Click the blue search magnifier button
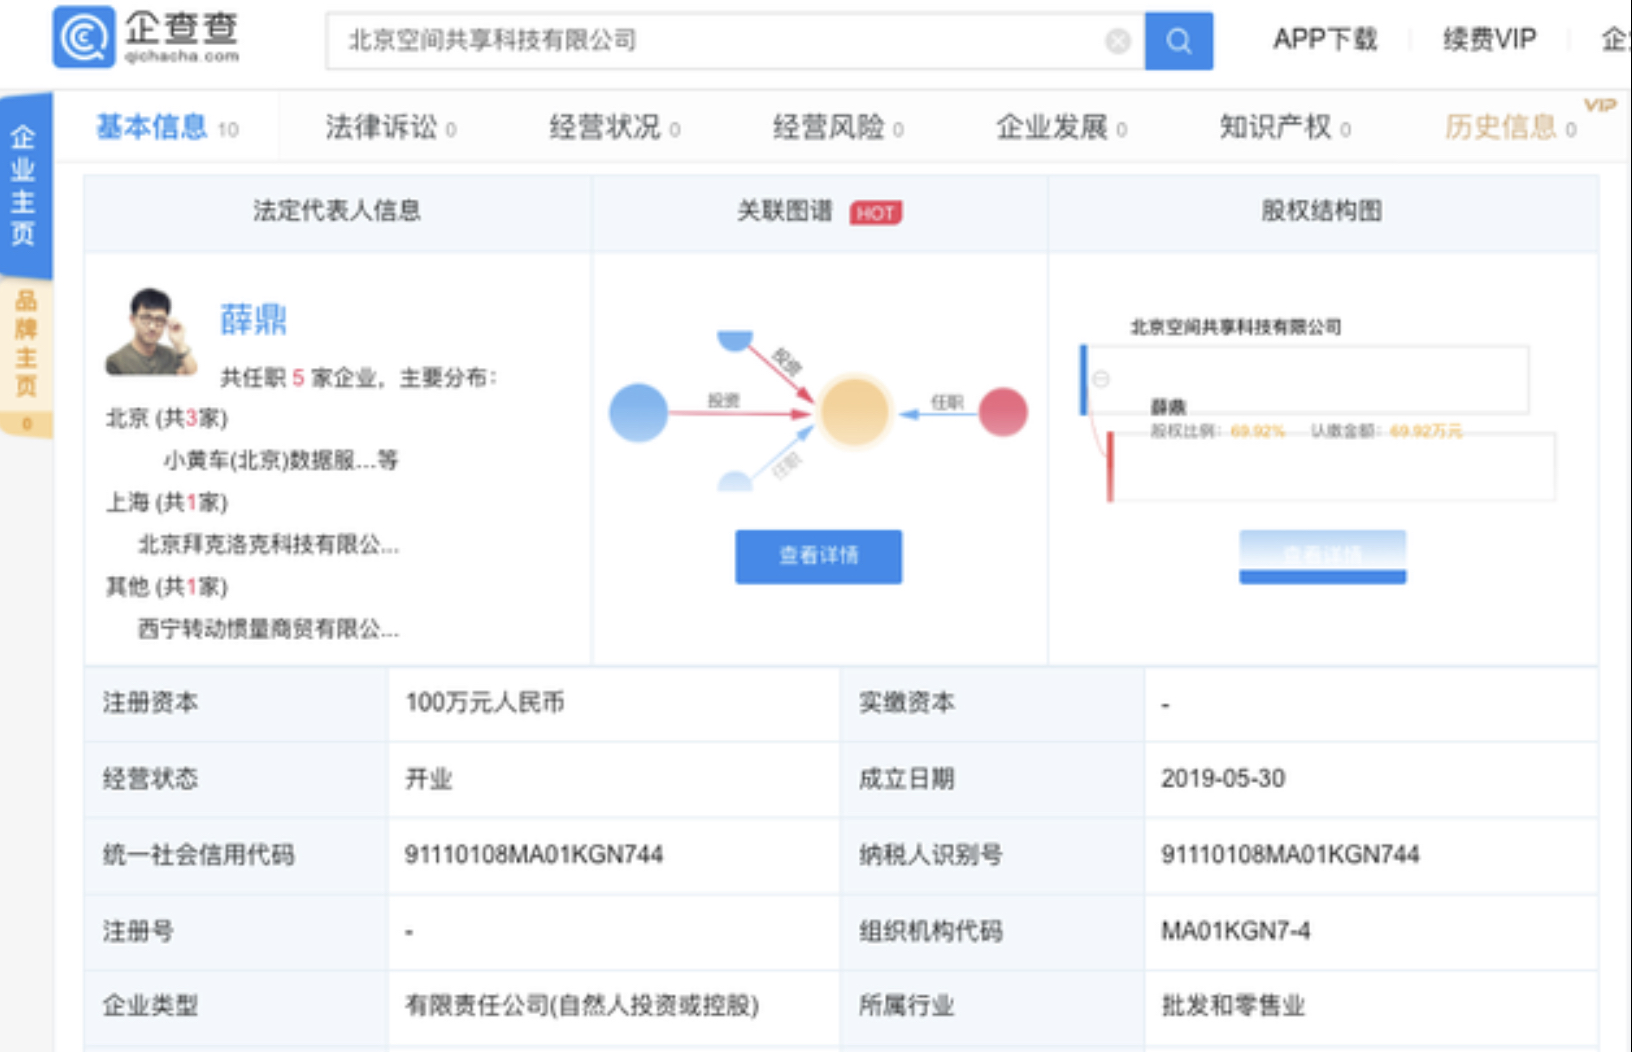Screen dimensions: 1632x1052 click(1178, 41)
